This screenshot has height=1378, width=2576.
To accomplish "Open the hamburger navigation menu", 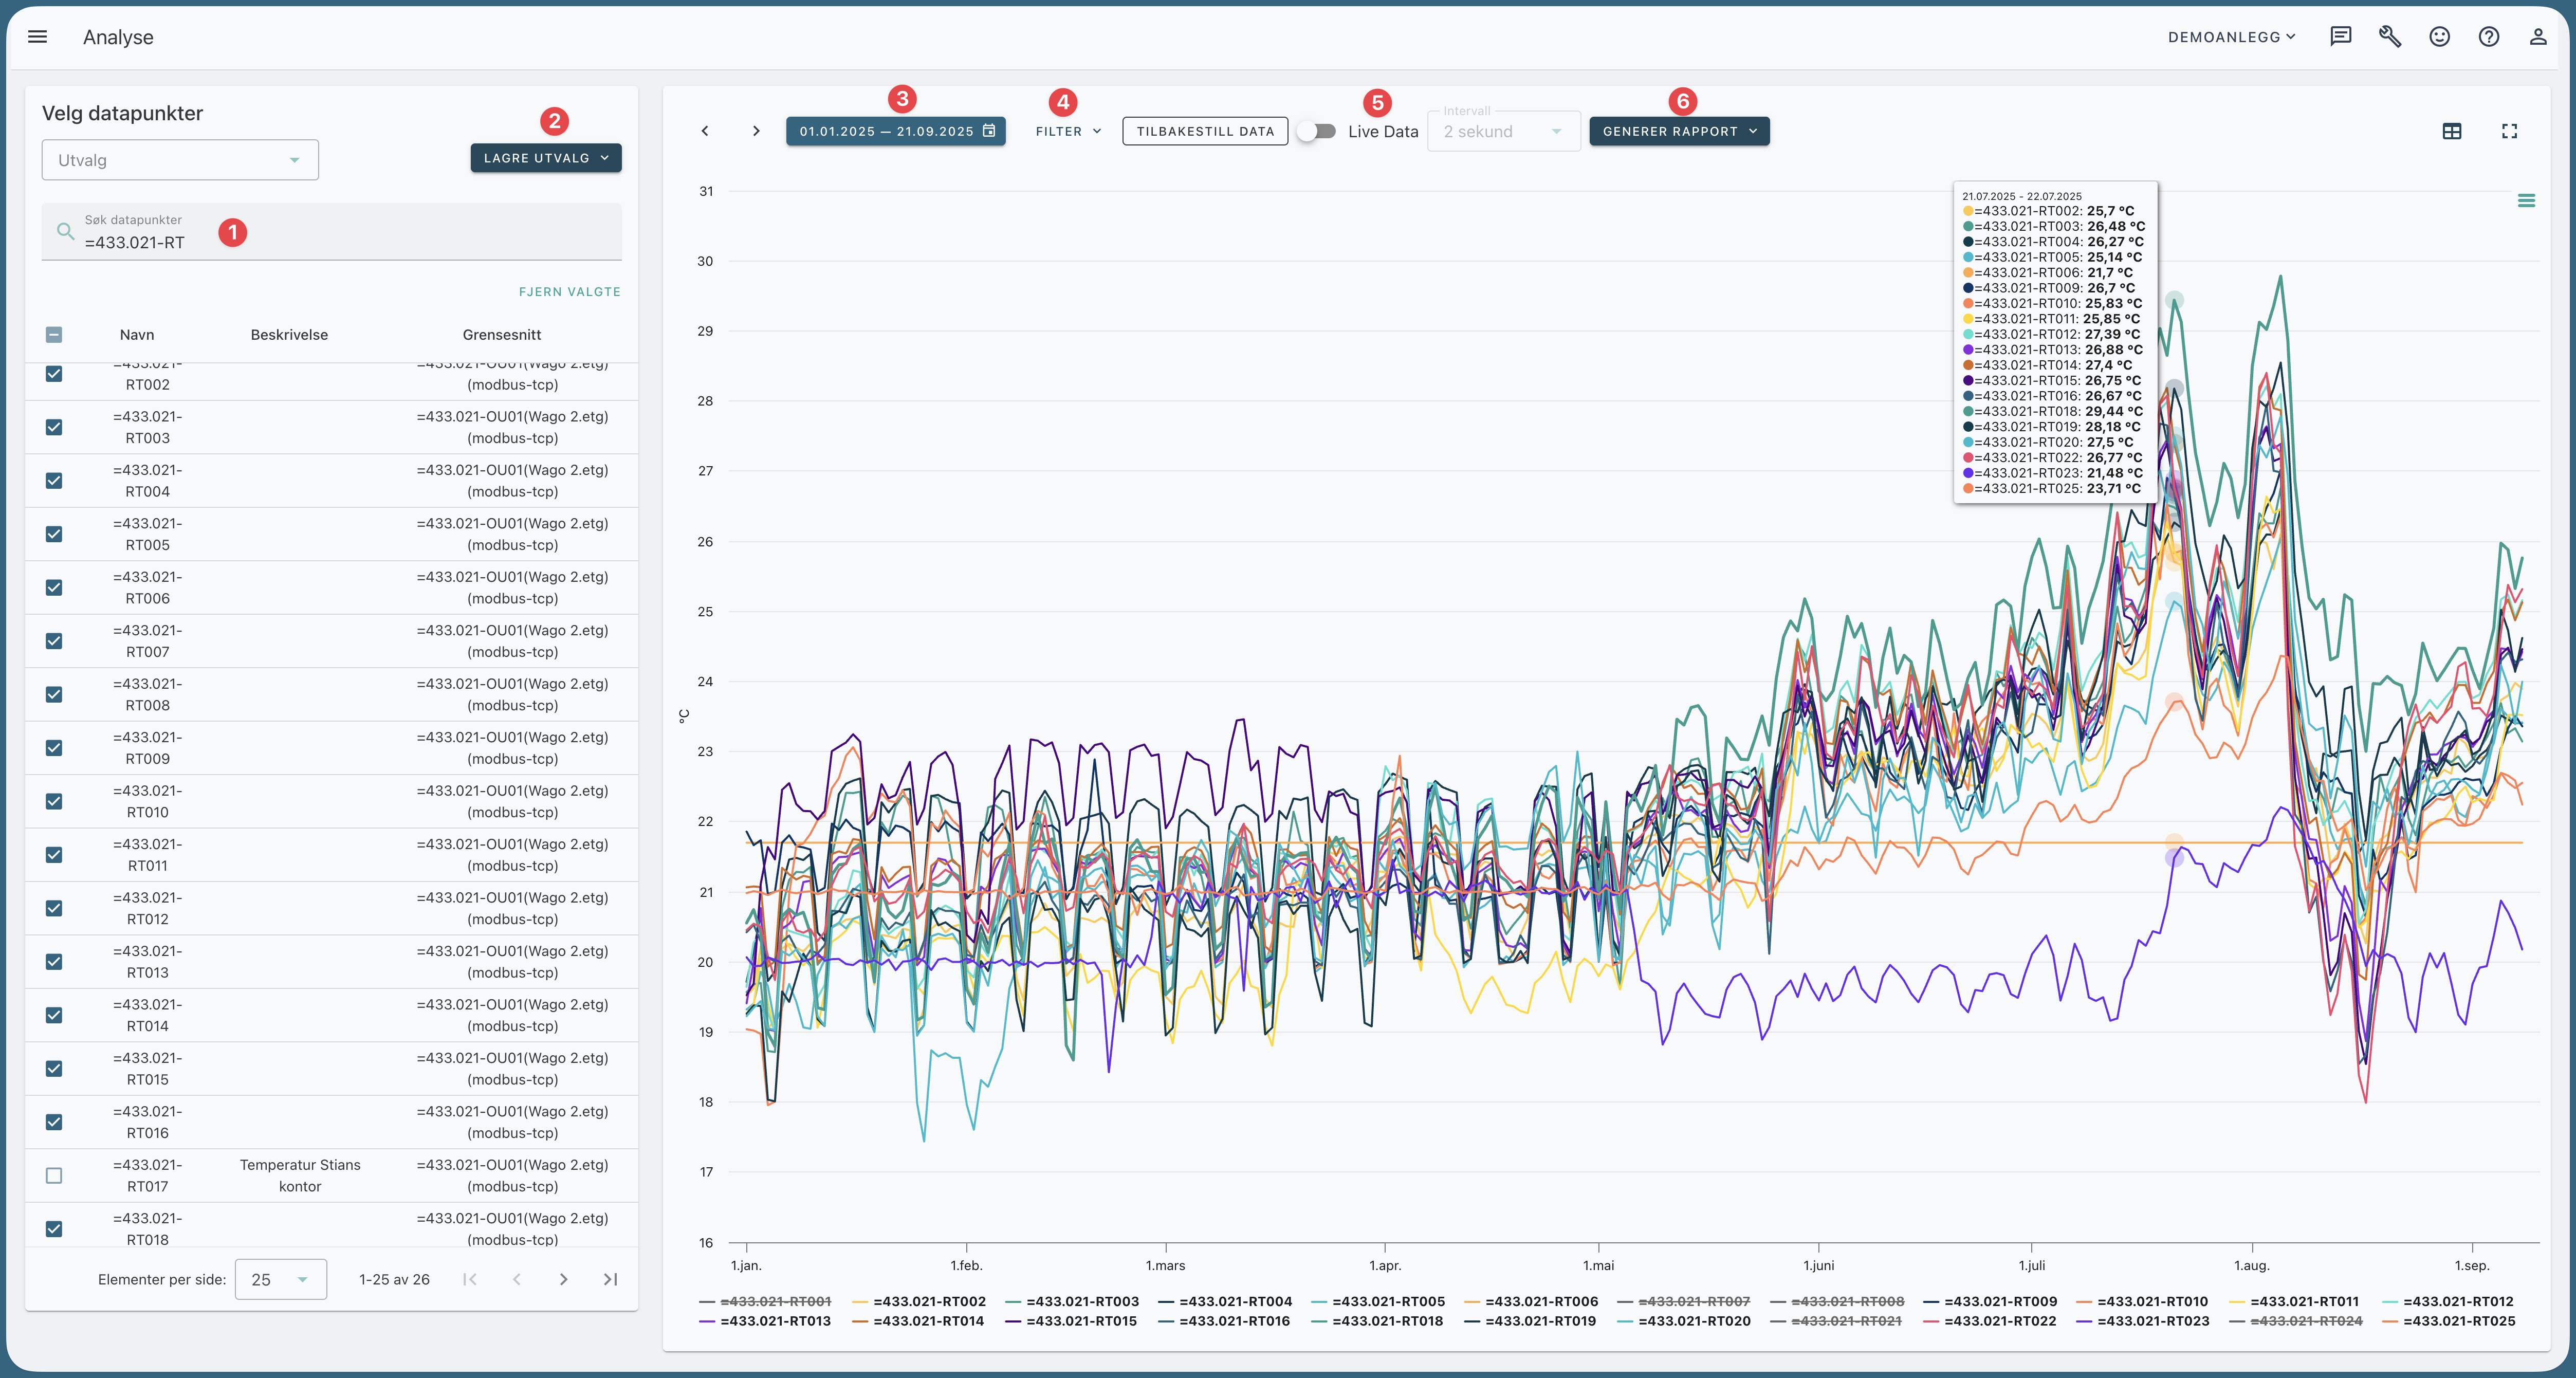I will [x=37, y=37].
